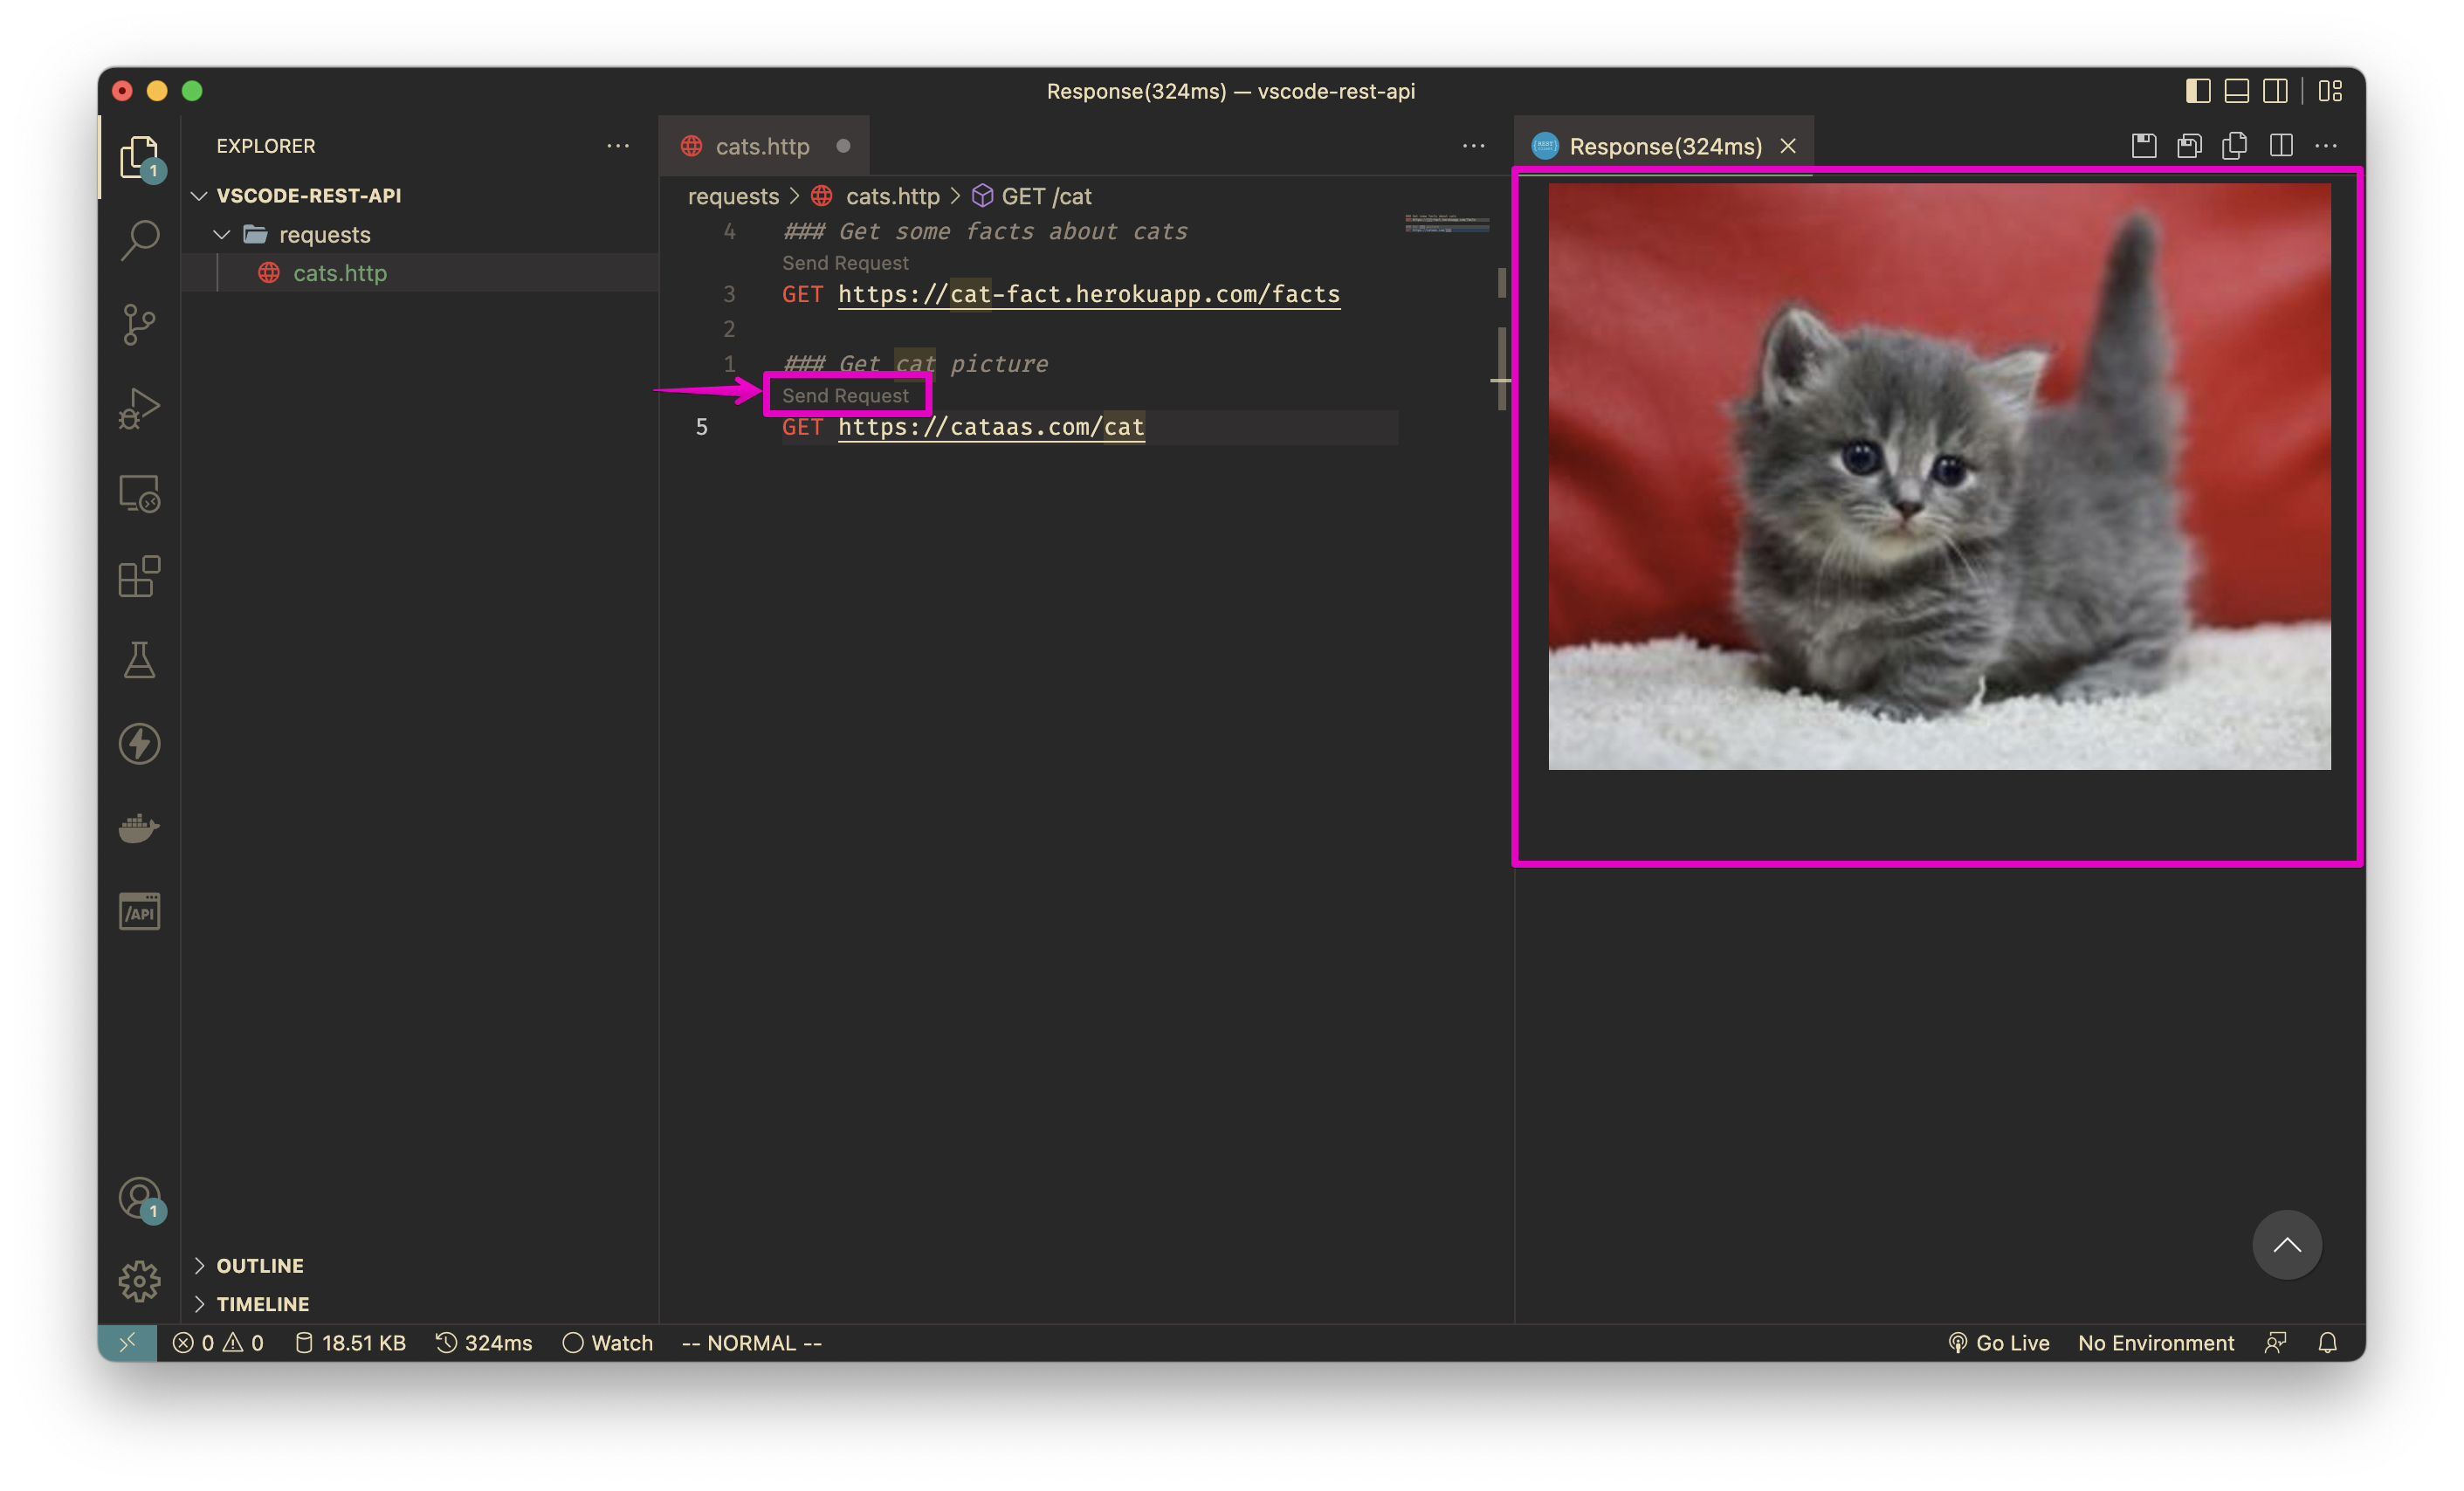Open the Explorer view in activity bar

pos(139,157)
